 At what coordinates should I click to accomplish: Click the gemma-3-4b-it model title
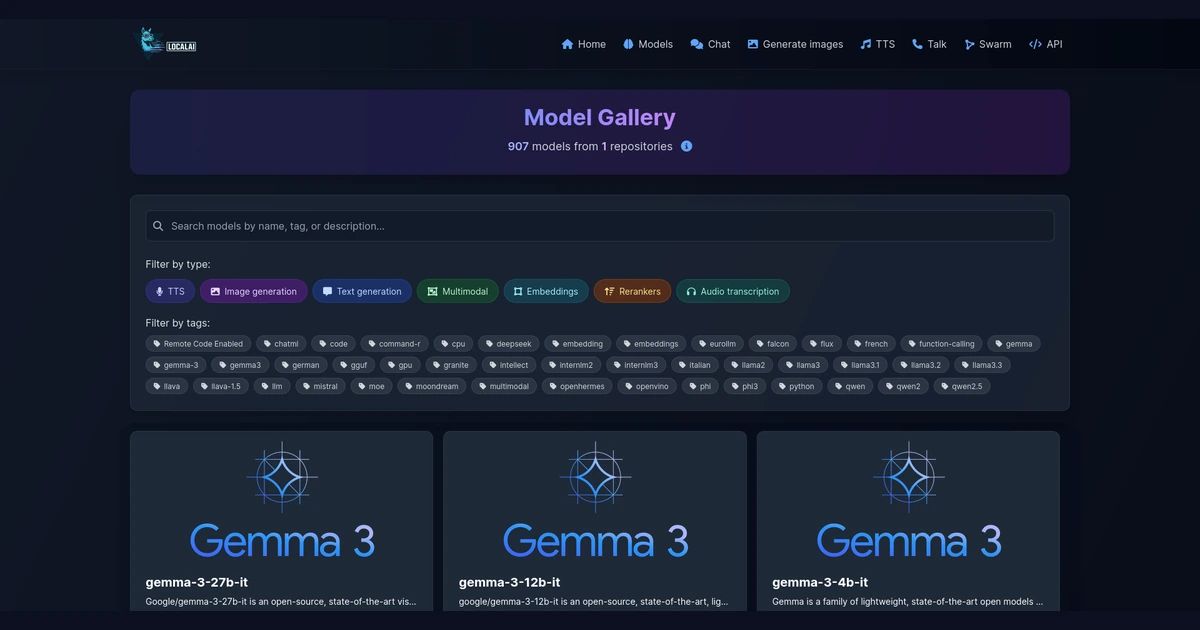(820, 582)
